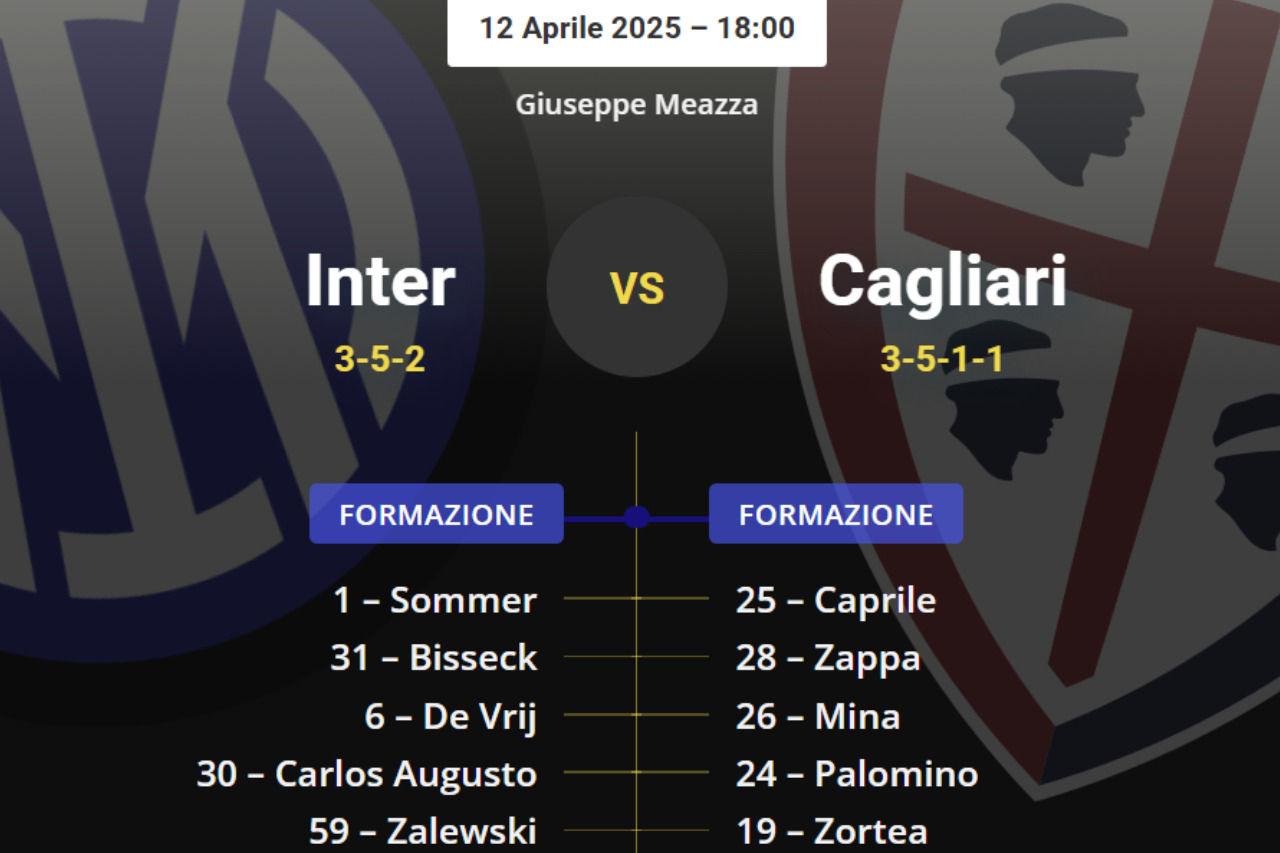Image resolution: width=1280 pixels, height=853 pixels.
Task: Click the Cagliari FORMAZIONE button
Action: tap(836, 514)
